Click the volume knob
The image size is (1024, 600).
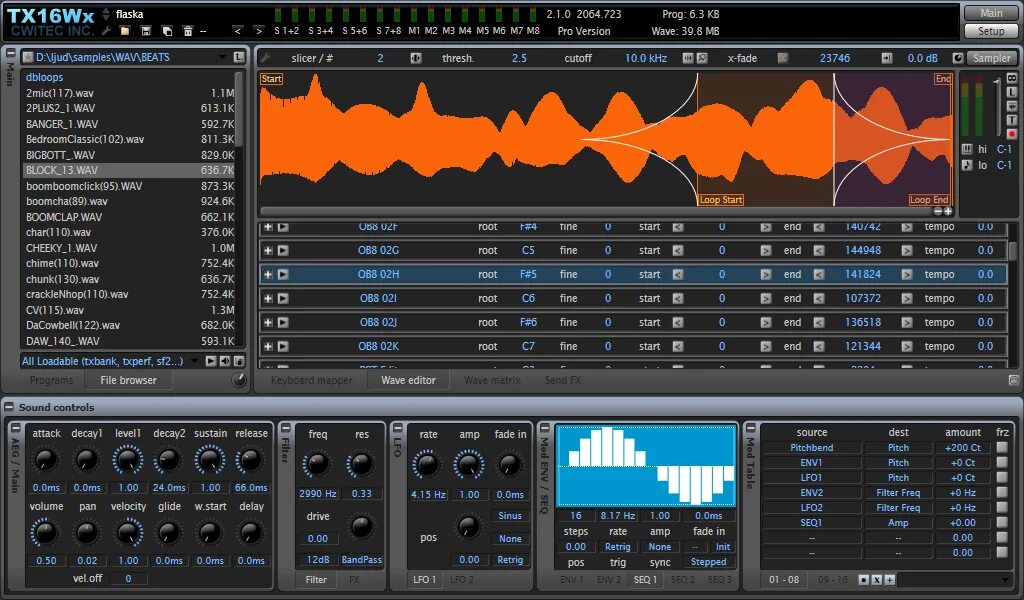[x=44, y=533]
